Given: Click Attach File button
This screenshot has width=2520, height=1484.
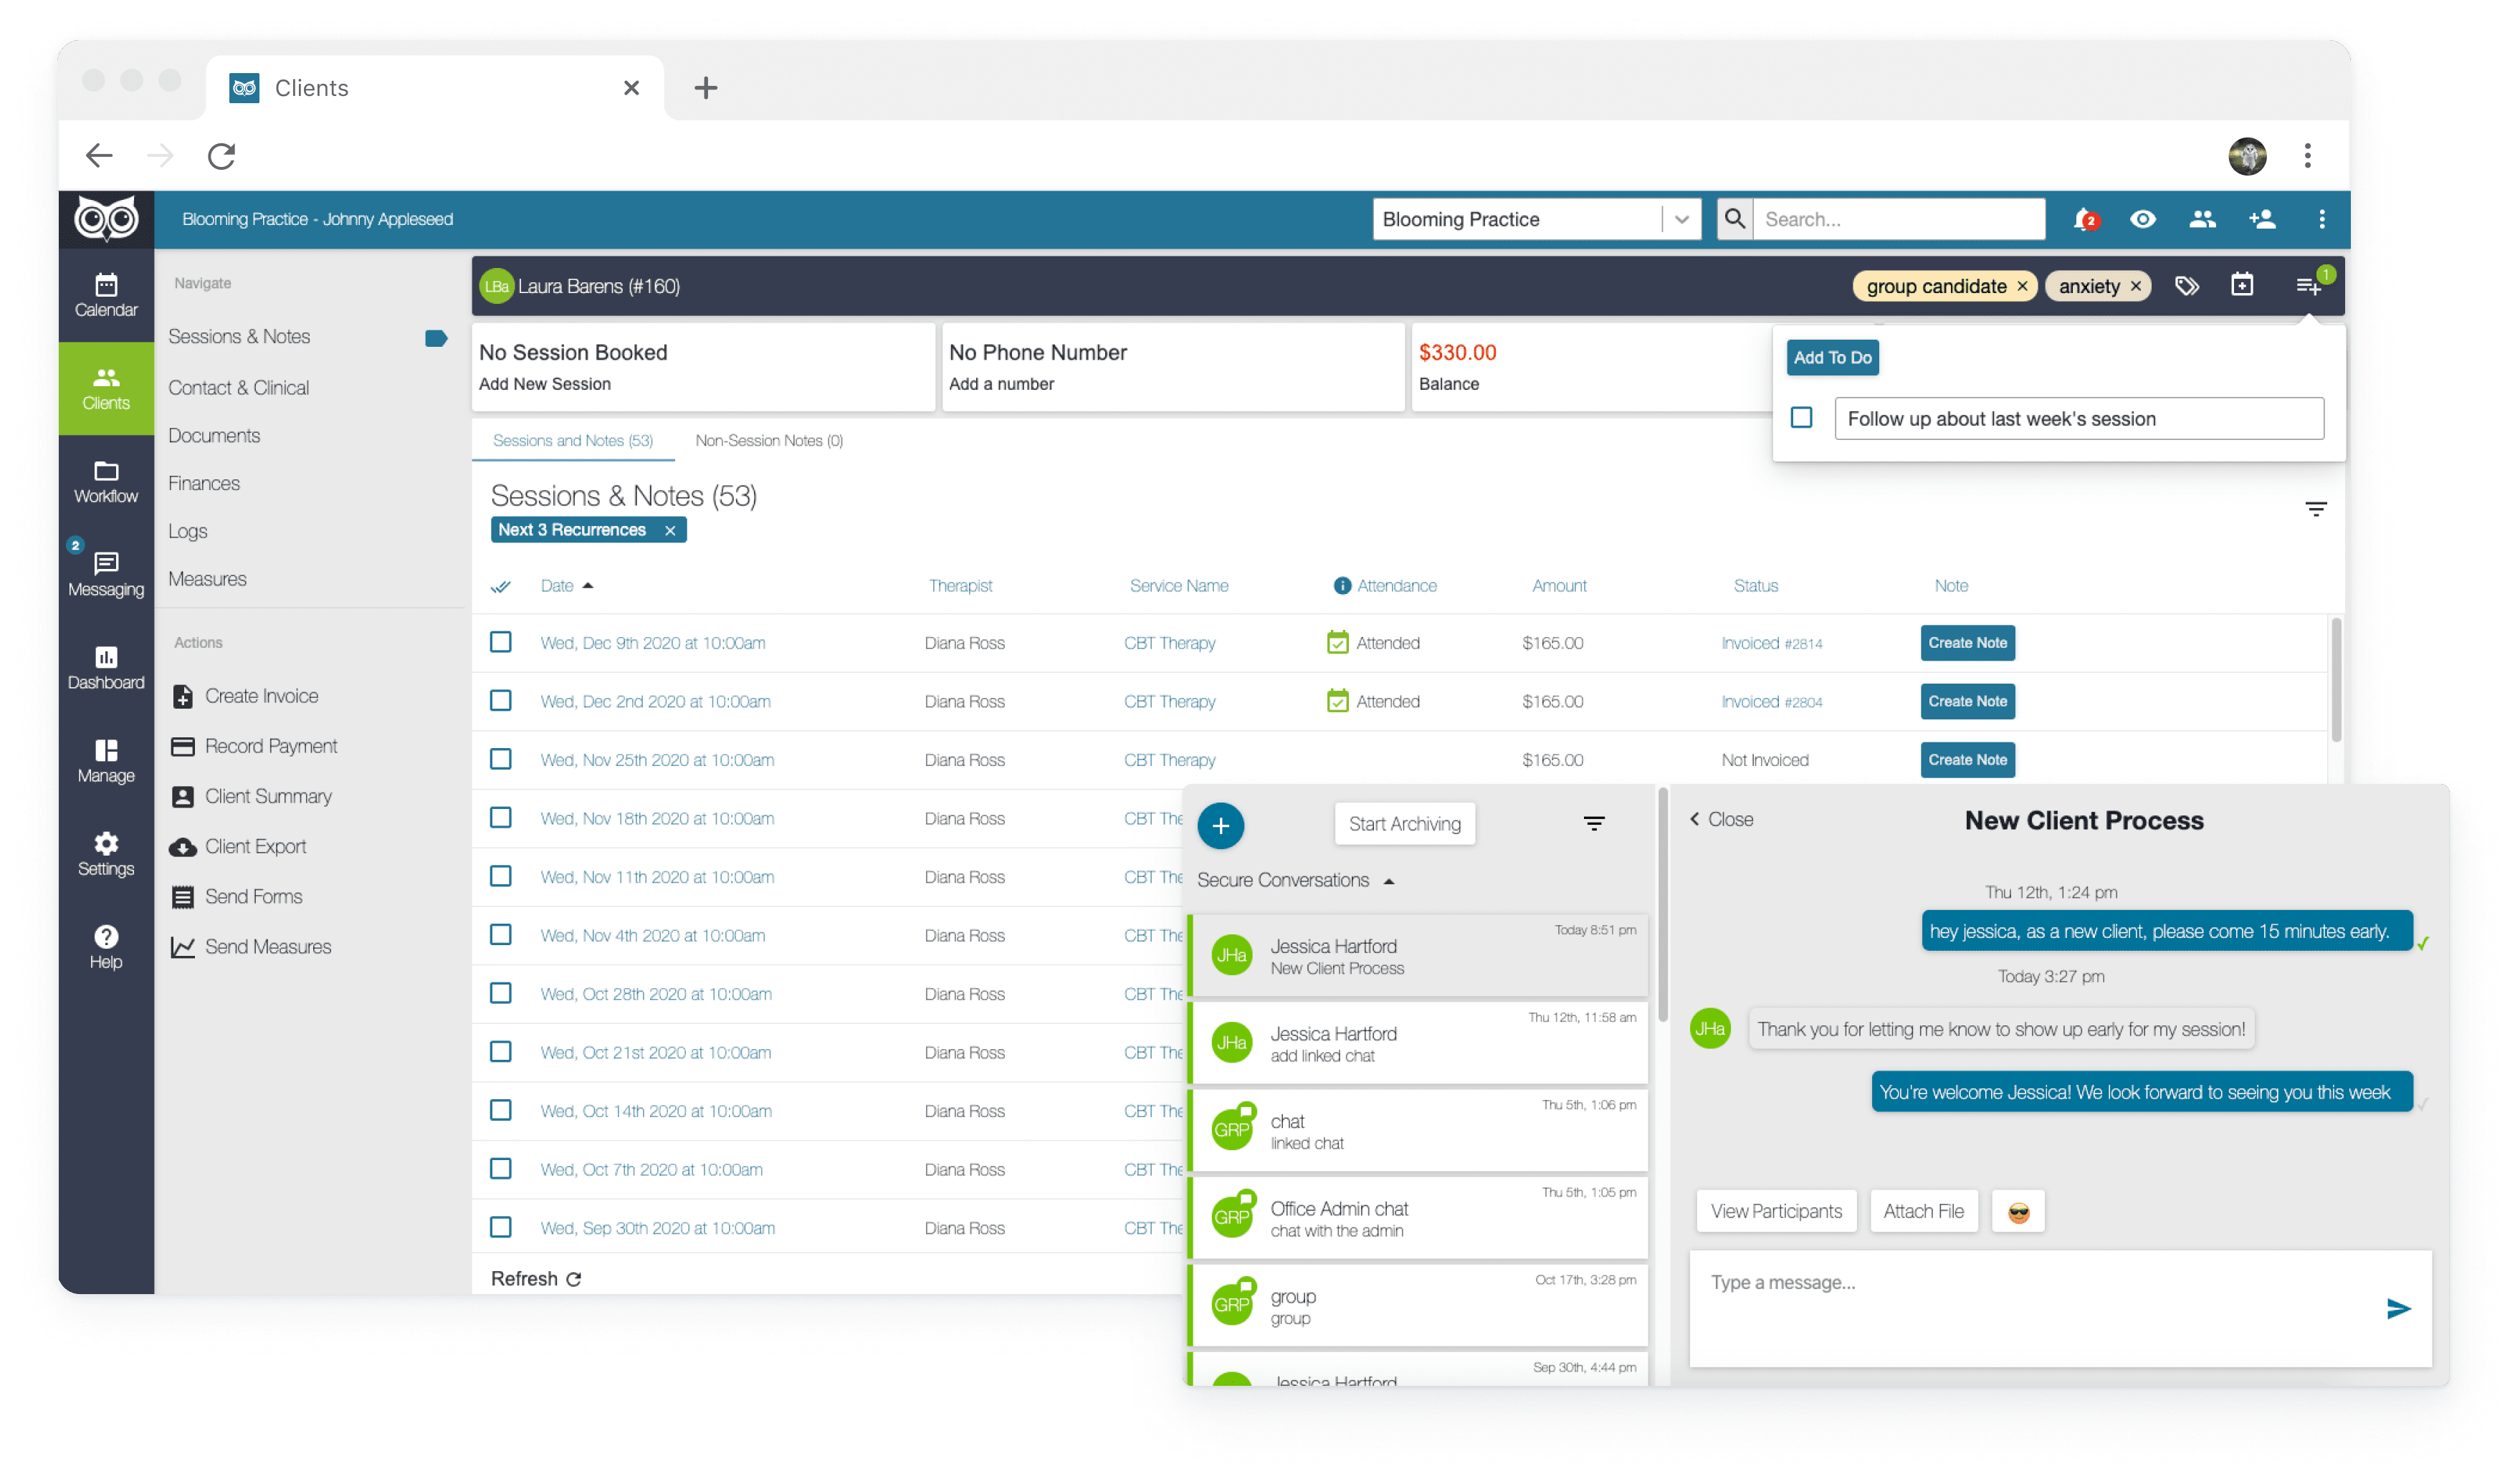Looking at the screenshot, I should (1924, 1212).
